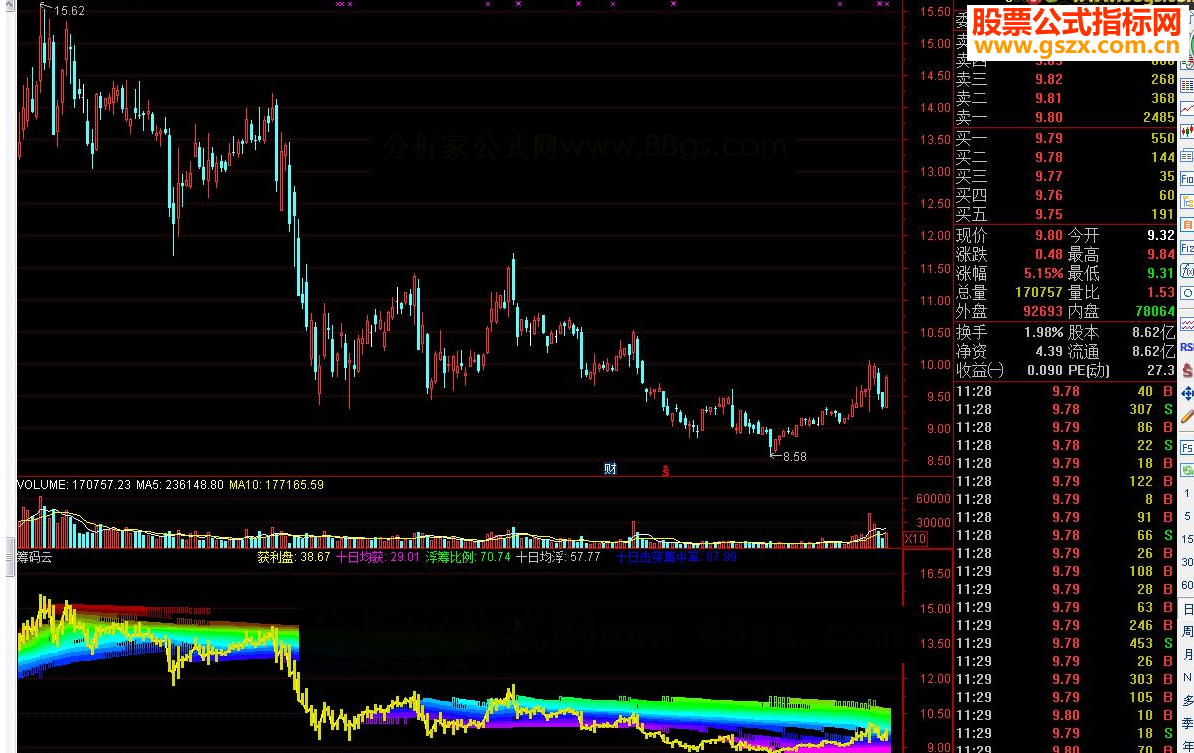Image resolution: width=1194 pixels, height=753 pixels.
Task: Click the 十日均获: 29.01 value
Action: (x=378, y=557)
